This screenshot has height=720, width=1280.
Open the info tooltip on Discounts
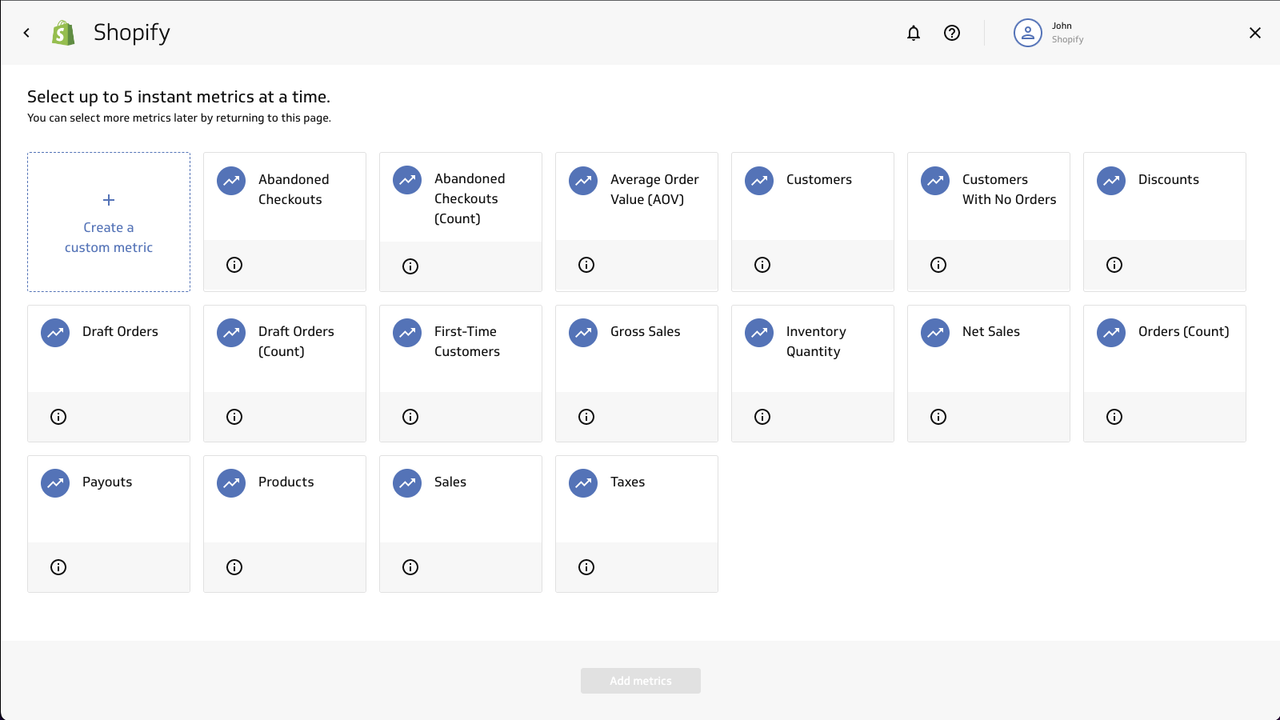[x=1114, y=265]
